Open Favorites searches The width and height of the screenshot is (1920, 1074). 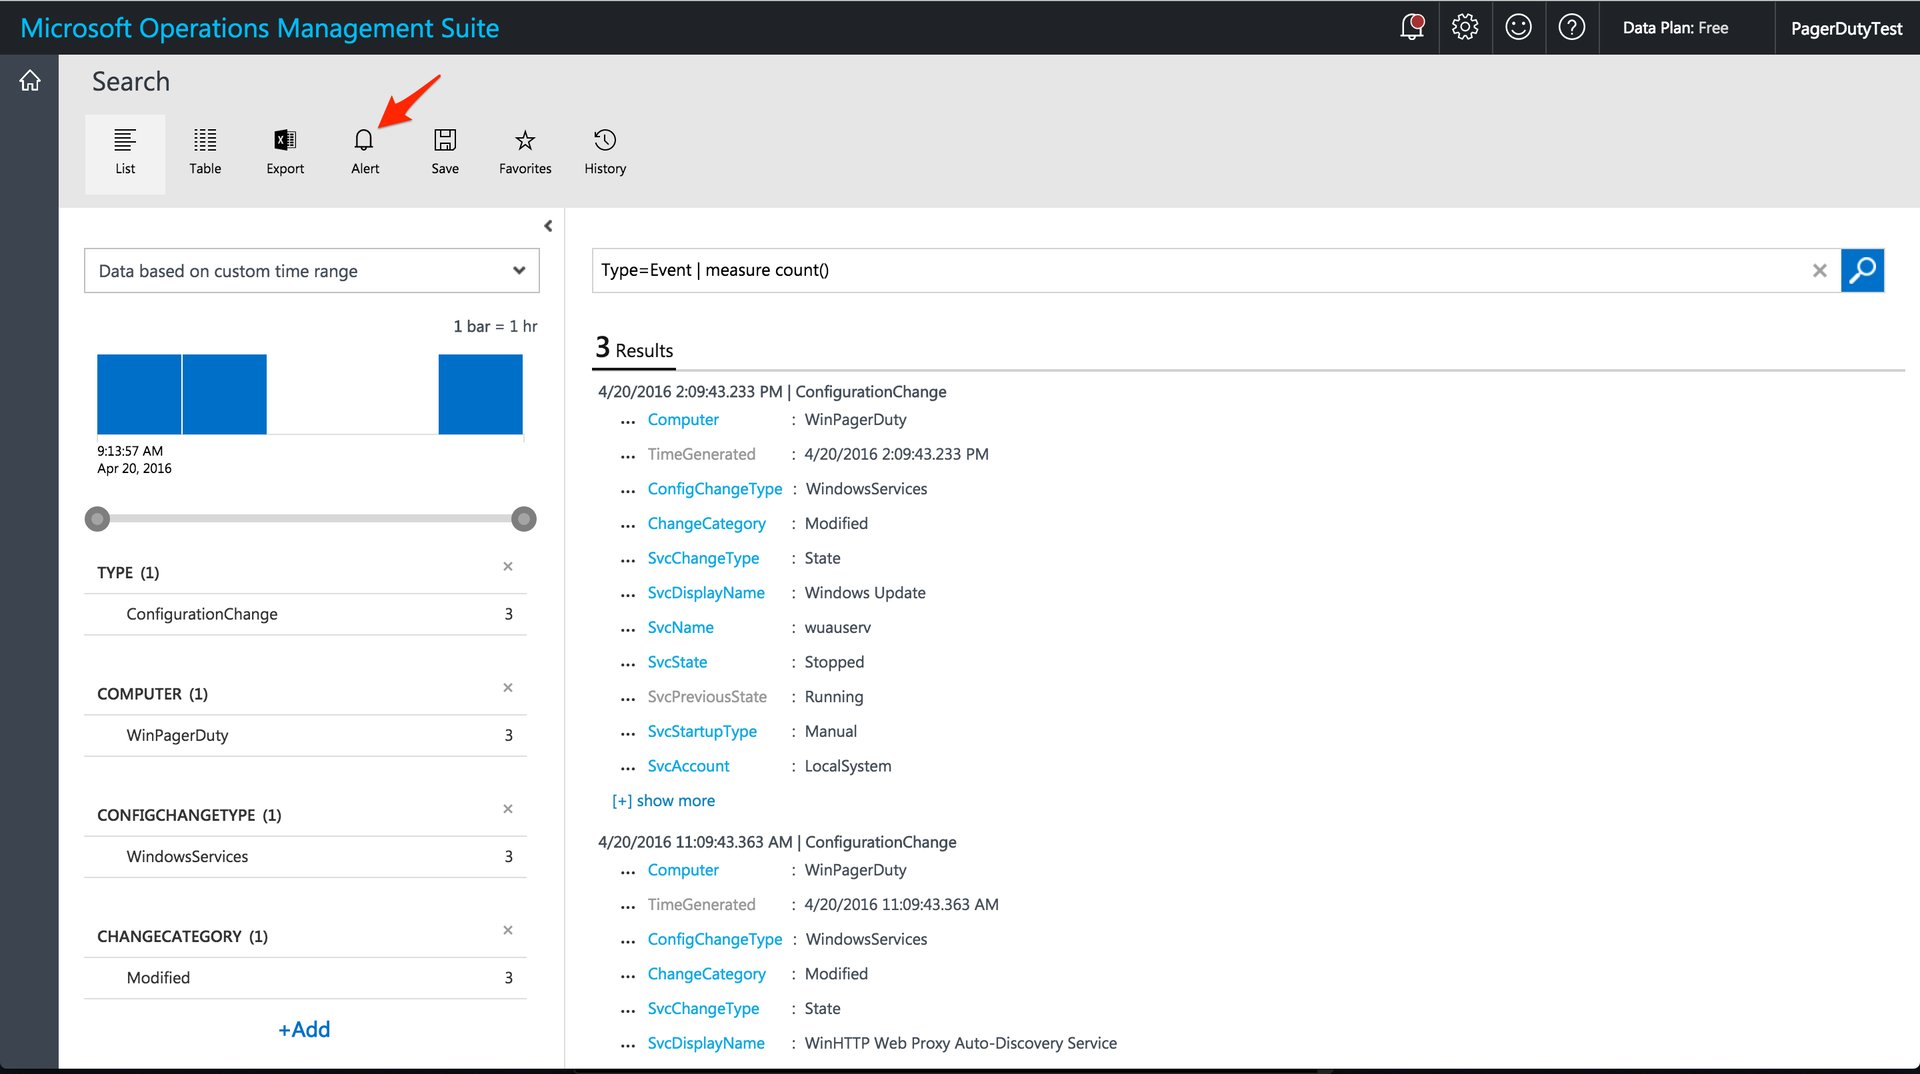(525, 151)
